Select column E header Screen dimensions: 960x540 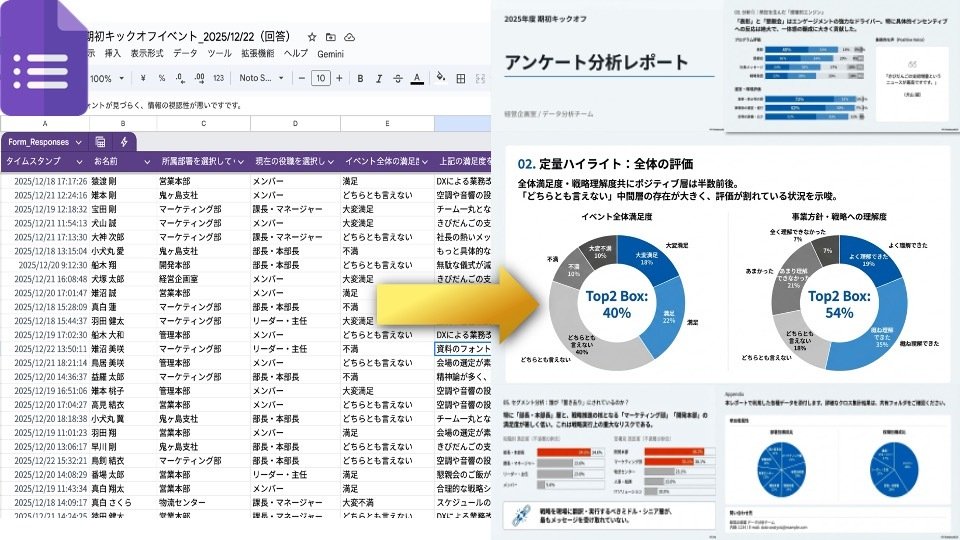[x=387, y=123]
